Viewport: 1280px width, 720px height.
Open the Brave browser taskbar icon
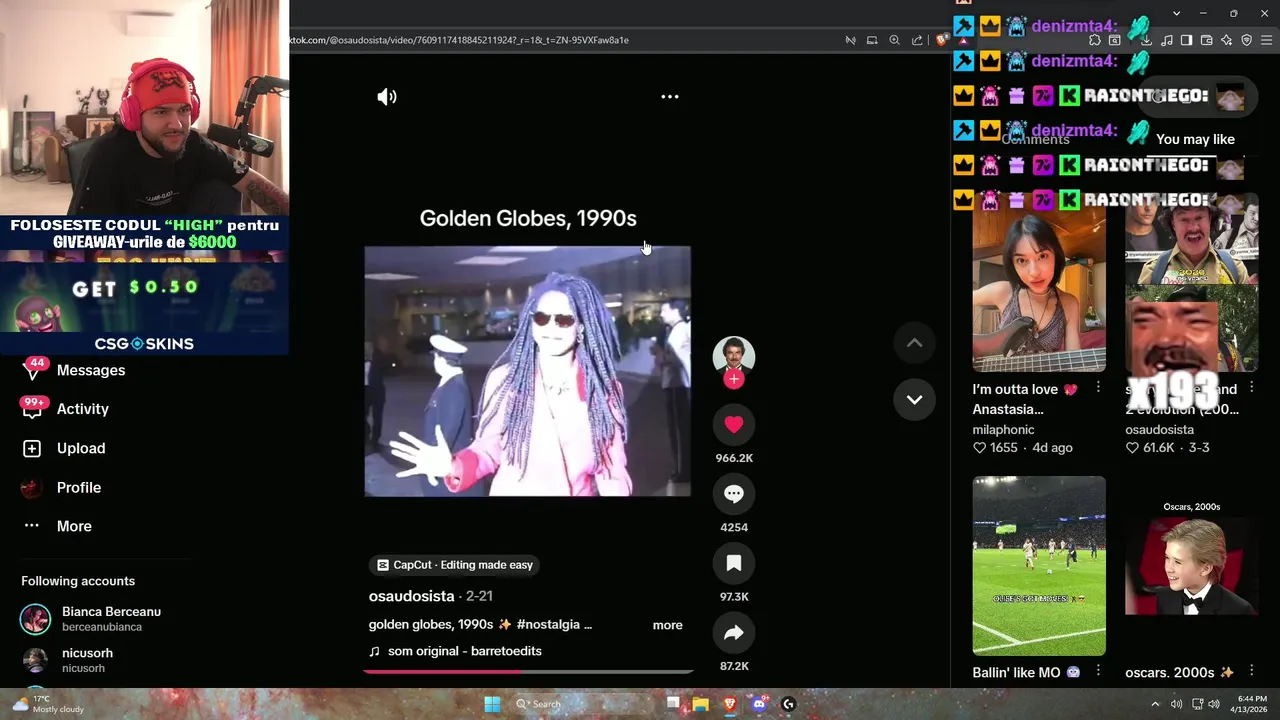[730, 704]
